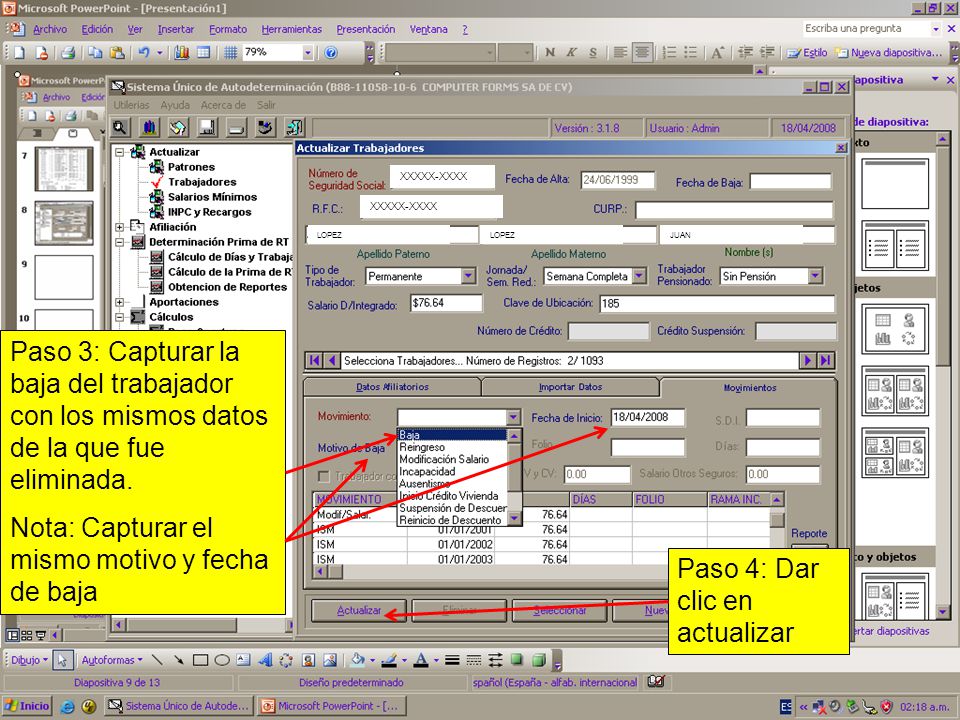This screenshot has width=960, height=720.
Task: Collapse the Determinación Prima de RT node
Action: coord(120,242)
